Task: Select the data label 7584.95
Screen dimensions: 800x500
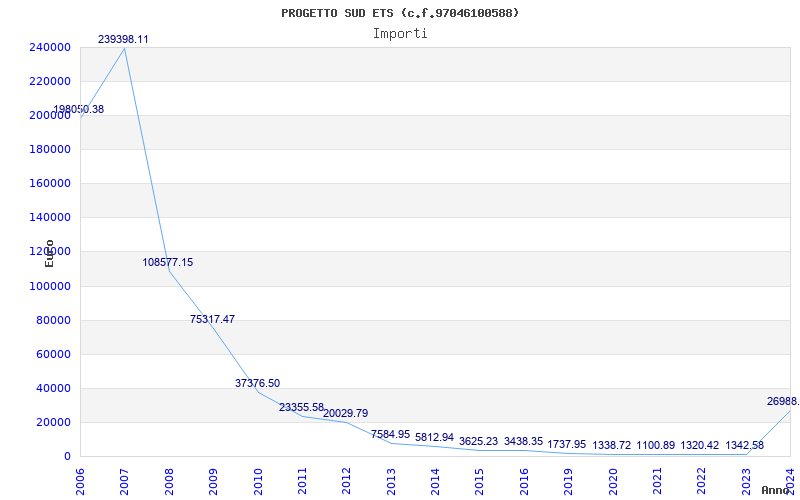Action: tap(390, 434)
